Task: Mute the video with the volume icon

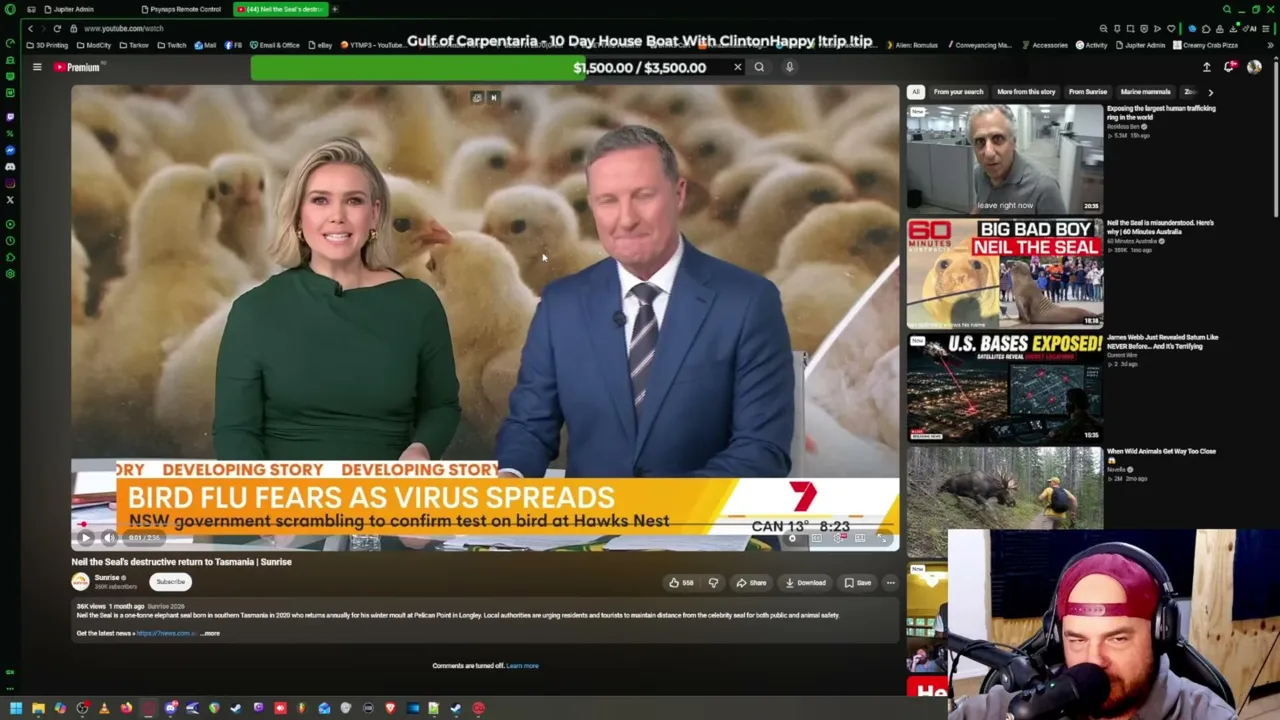Action: [109, 538]
